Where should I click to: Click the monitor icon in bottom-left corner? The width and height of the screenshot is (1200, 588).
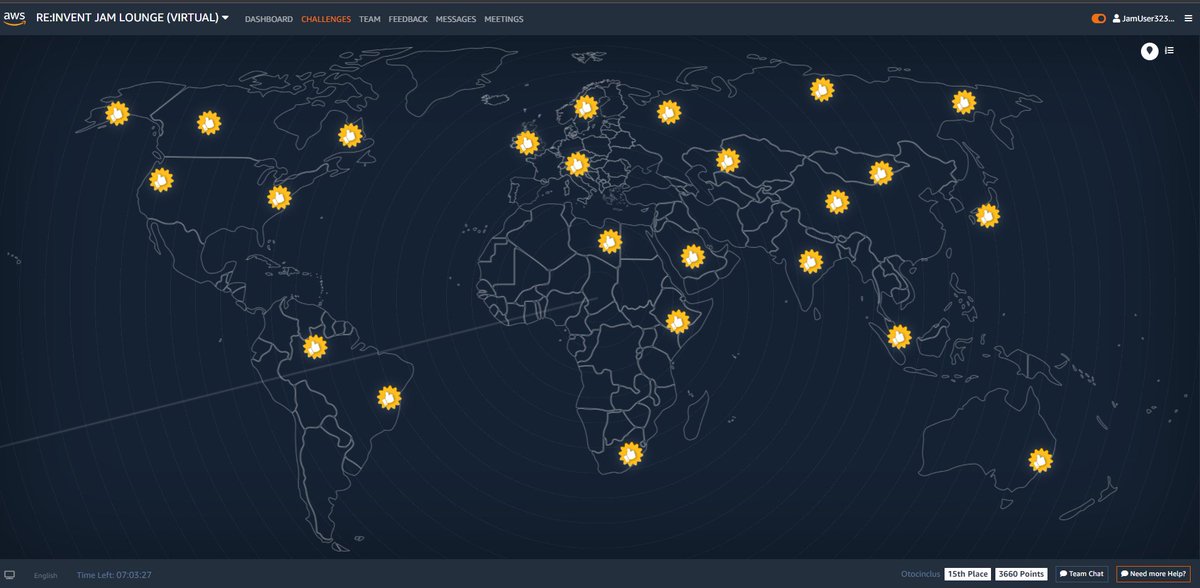click(11, 575)
